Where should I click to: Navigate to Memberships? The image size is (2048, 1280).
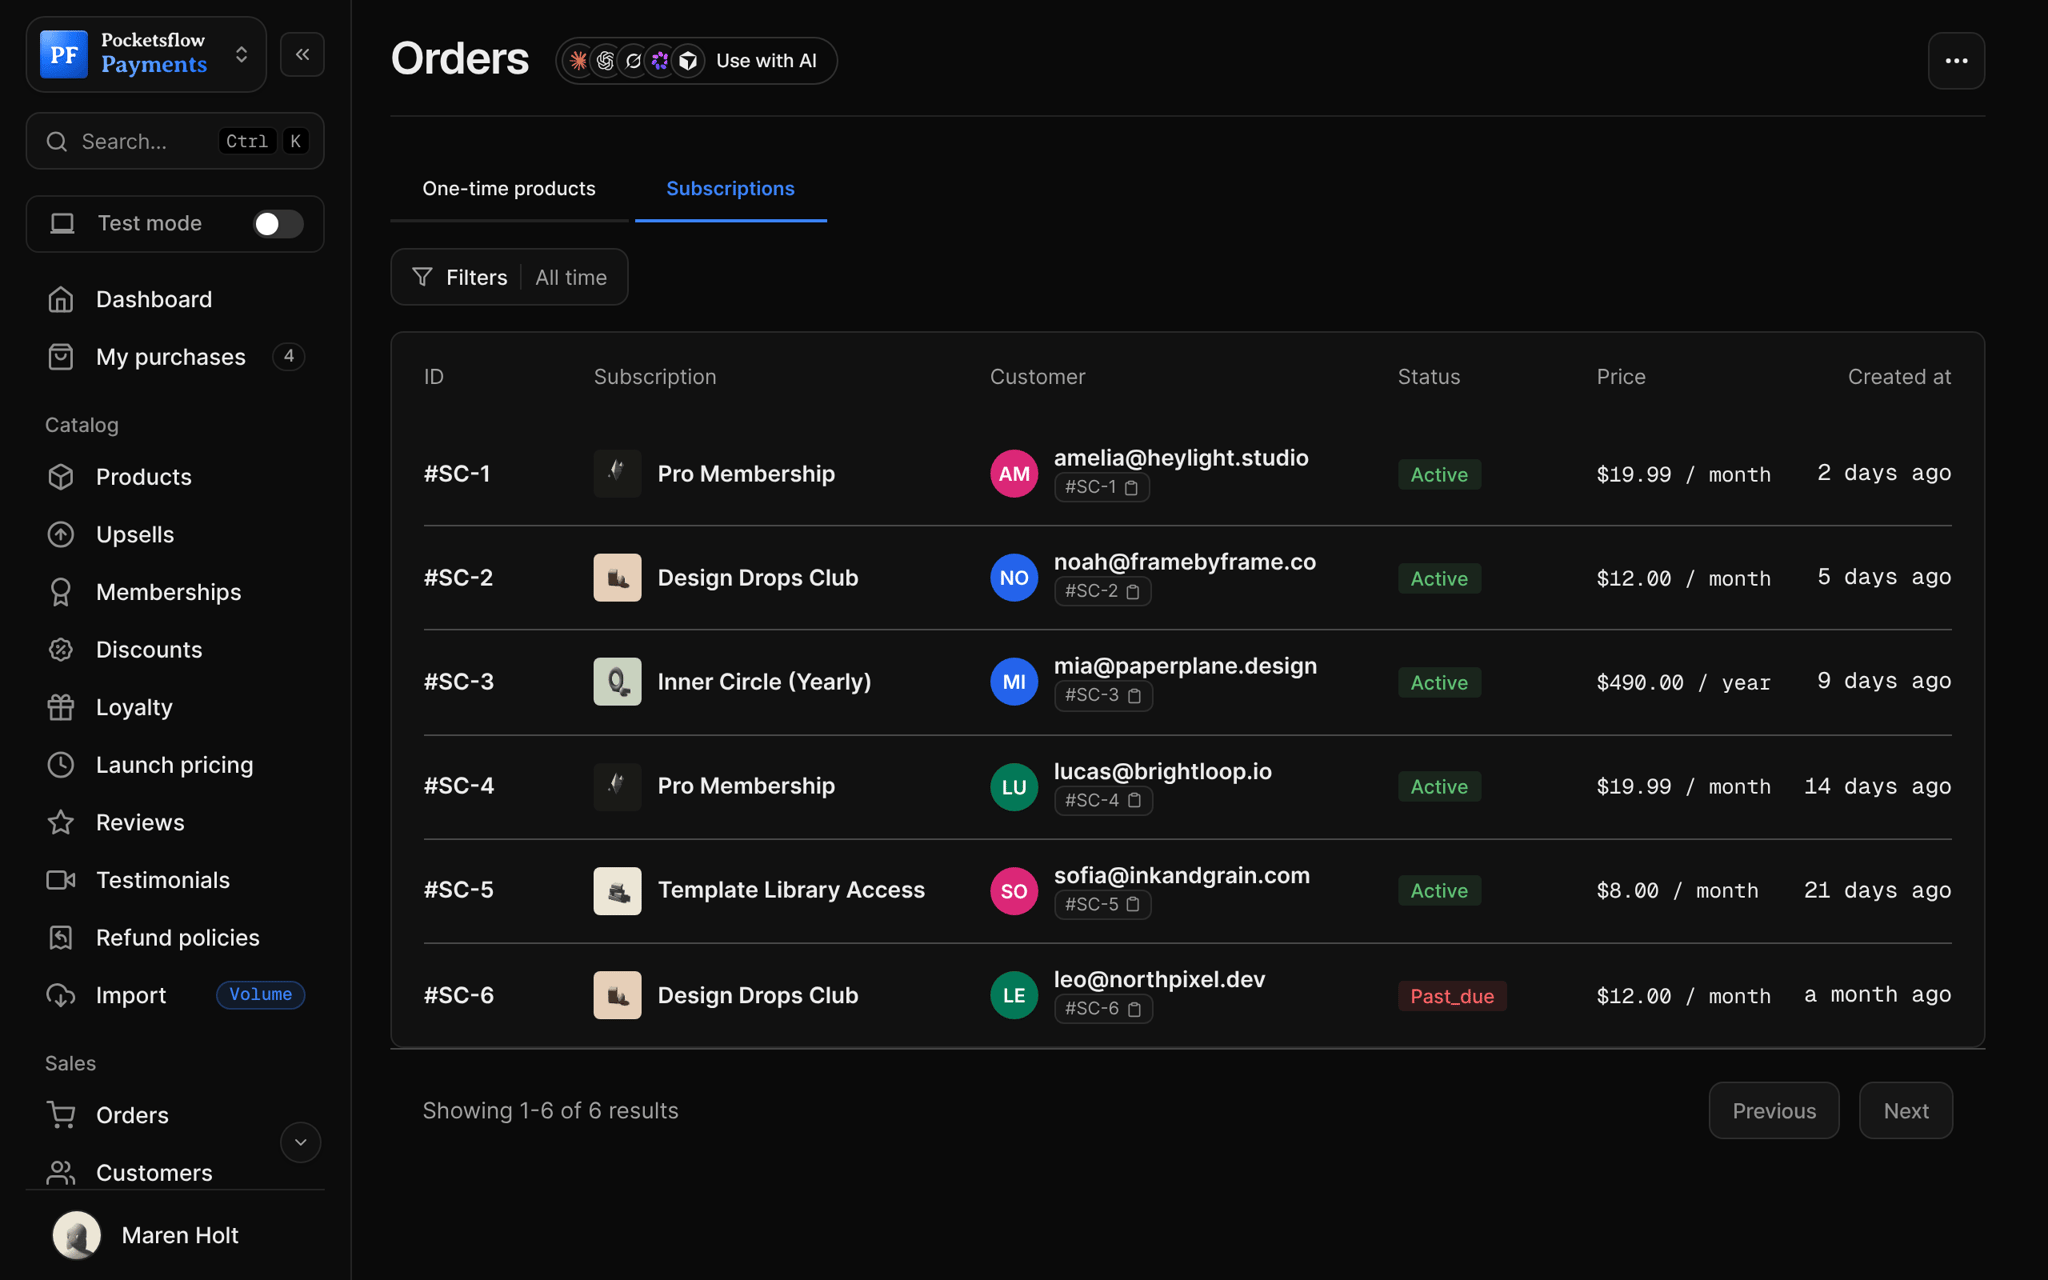pos(168,592)
